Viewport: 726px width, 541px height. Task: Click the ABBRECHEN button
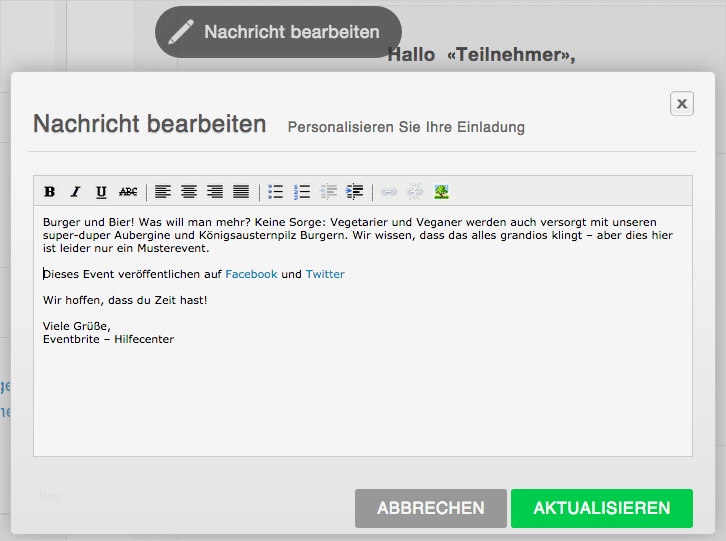tap(431, 508)
